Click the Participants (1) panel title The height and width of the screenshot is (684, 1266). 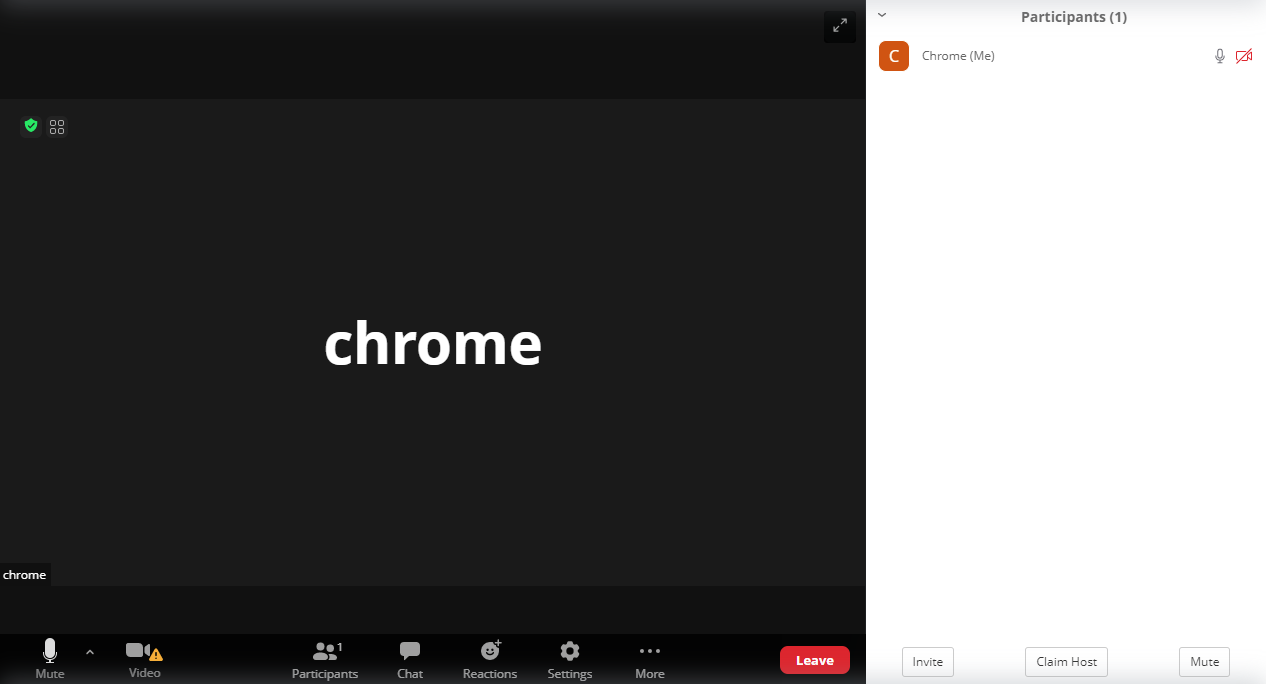point(1074,17)
